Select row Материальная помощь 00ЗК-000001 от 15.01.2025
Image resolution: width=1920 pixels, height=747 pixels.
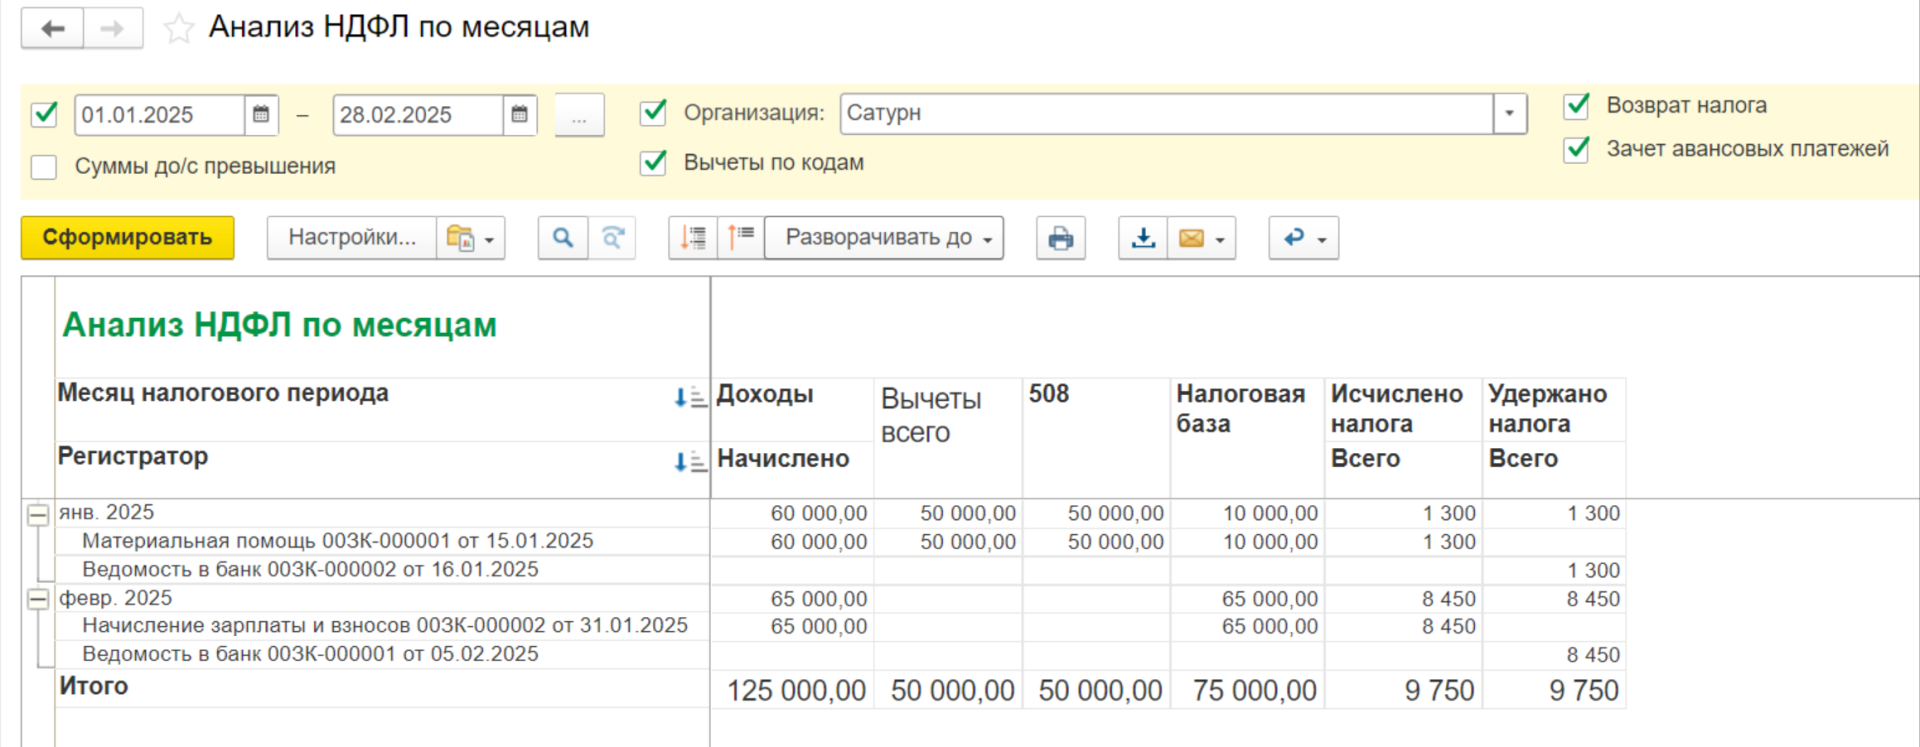point(338,541)
